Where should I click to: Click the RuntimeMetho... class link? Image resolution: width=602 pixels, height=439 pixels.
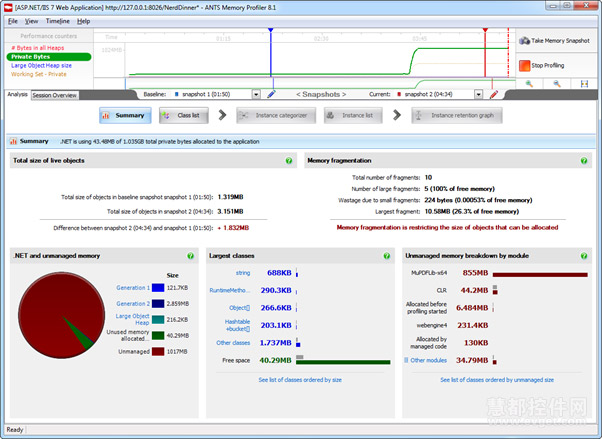pyautogui.click(x=229, y=290)
